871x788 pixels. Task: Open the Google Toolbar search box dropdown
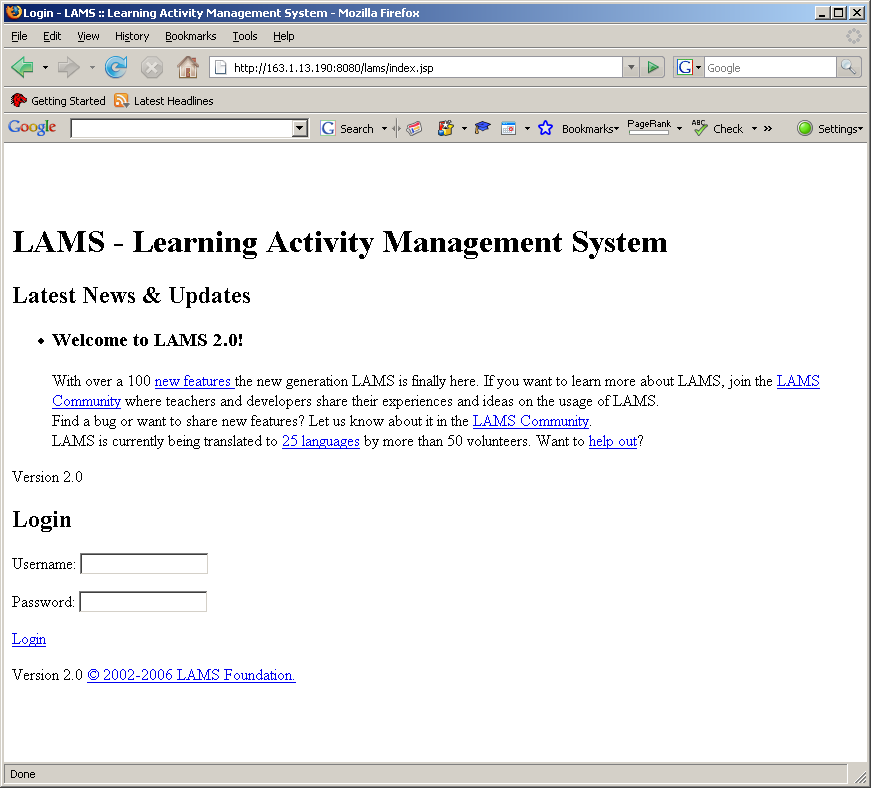299,129
